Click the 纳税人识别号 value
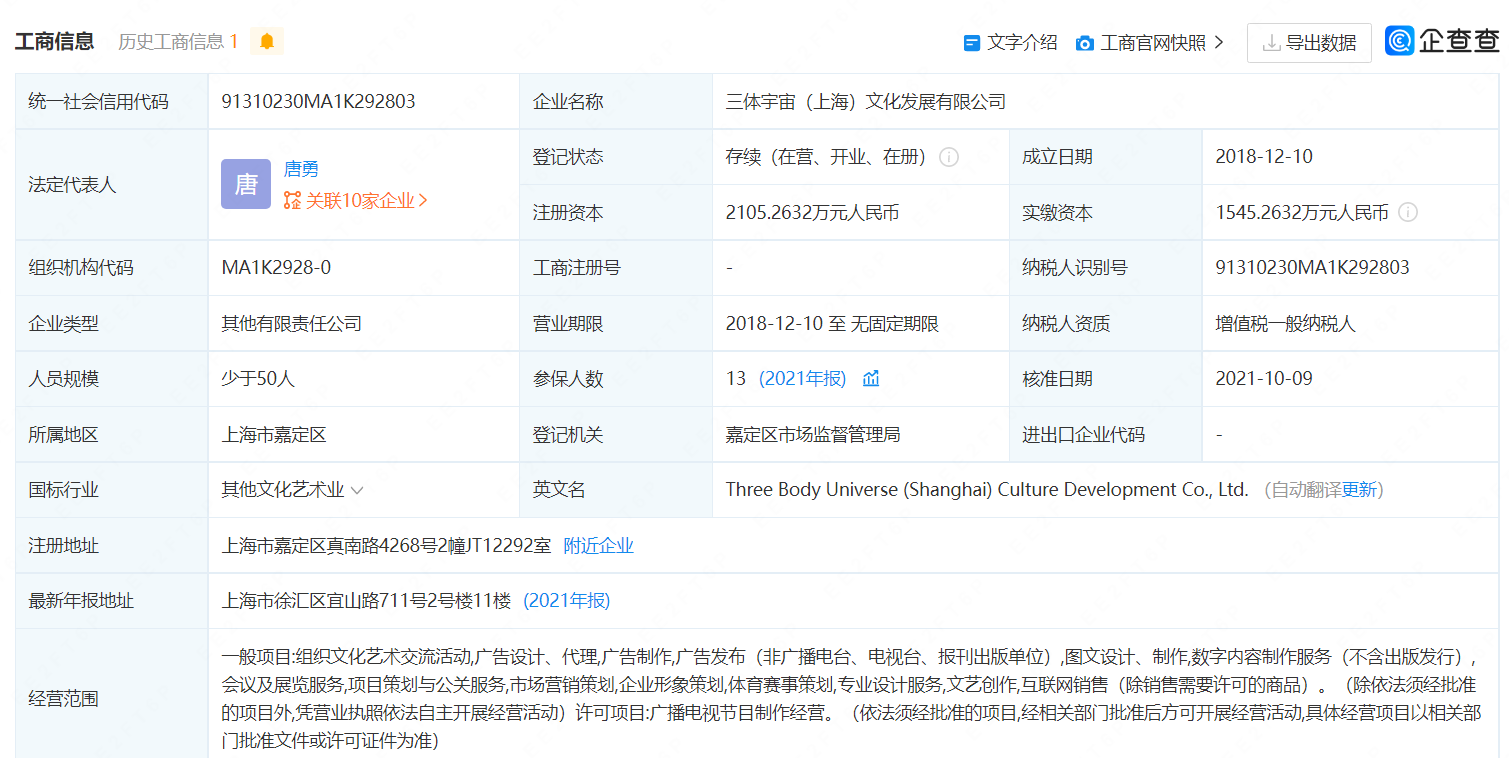Screen dimensions: 1509x758 point(1312,267)
